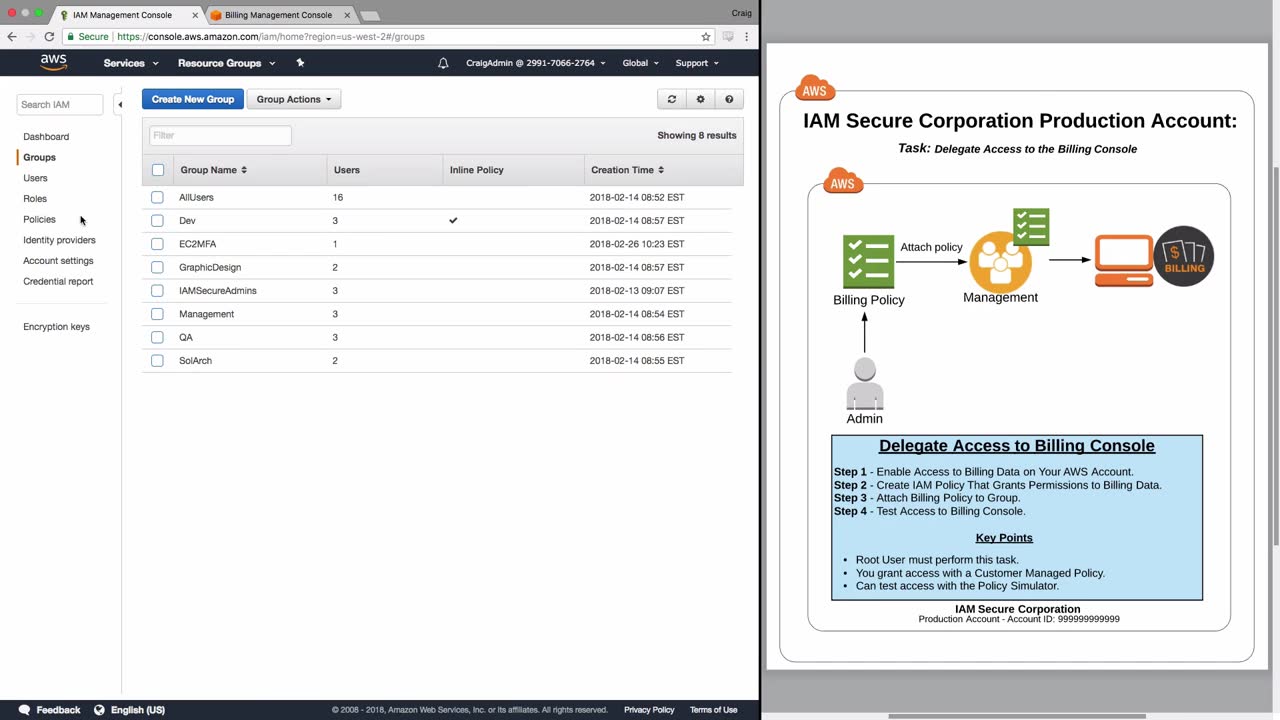
Task: Open Dashboard in the IAM sidebar
Action: pos(46,136)
